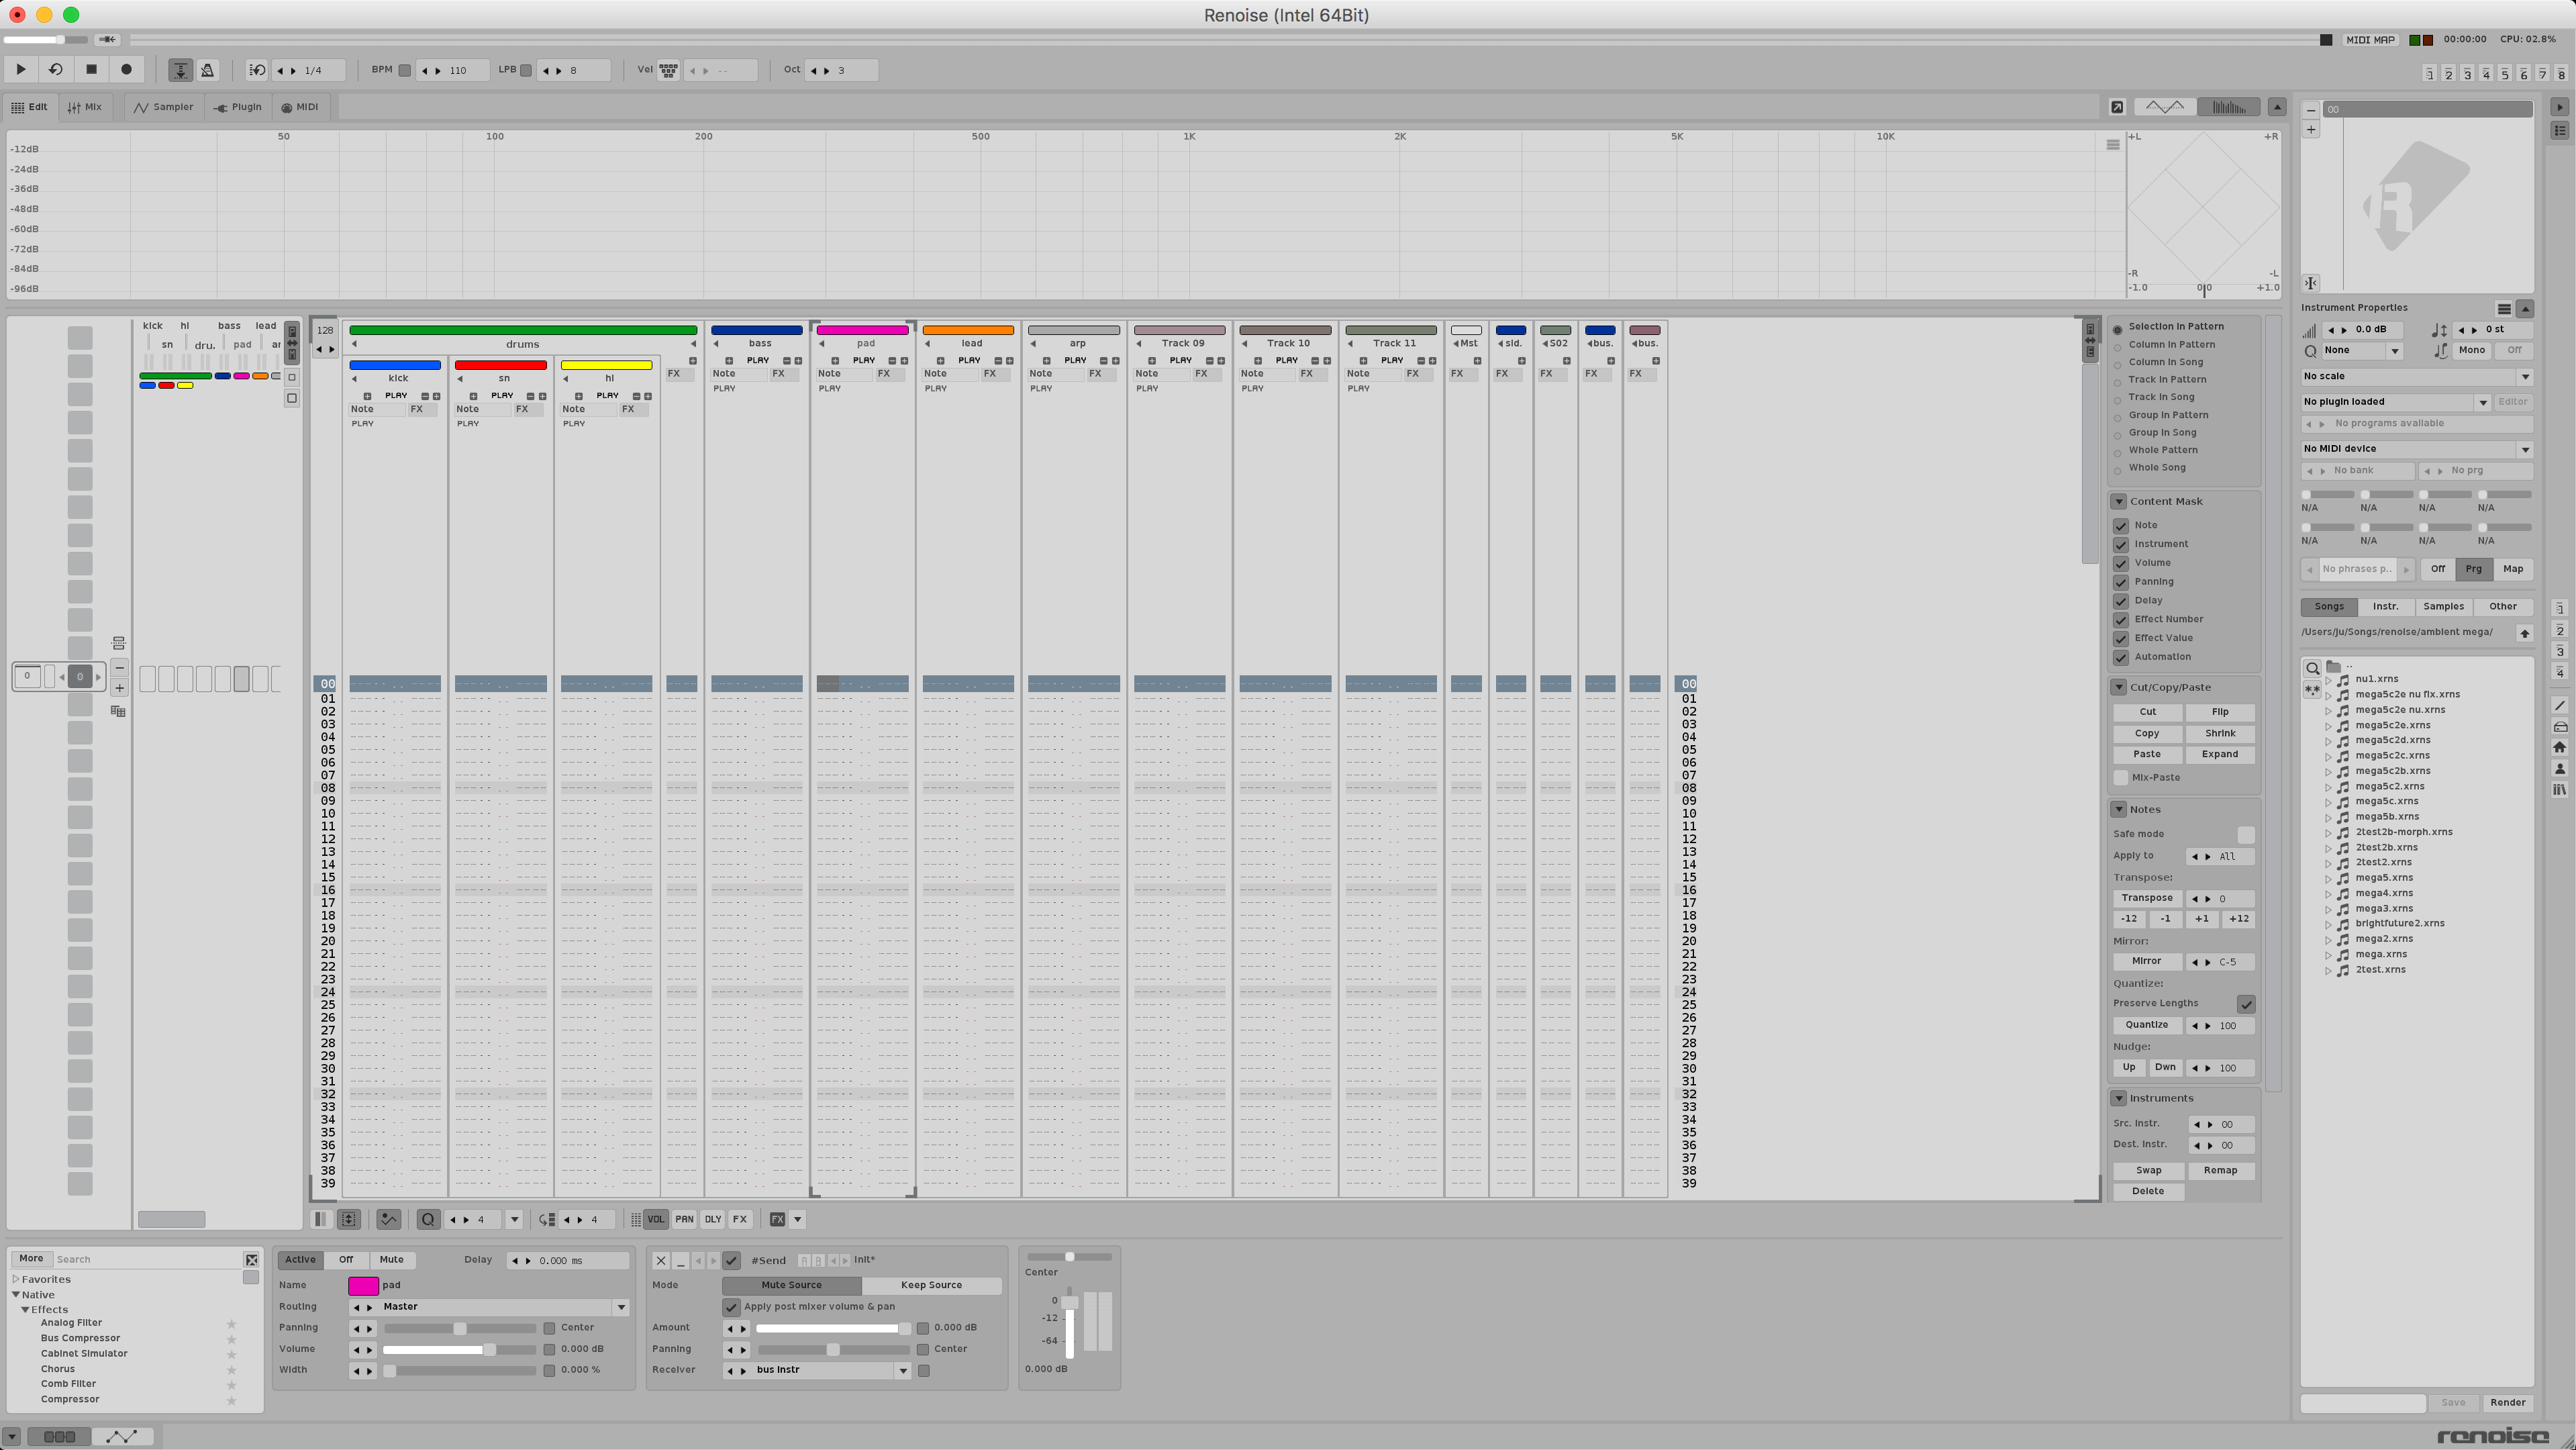This screenshot has height=1450, width=2576.
Task: Stop playback with the Stop button
Action: 91,69
